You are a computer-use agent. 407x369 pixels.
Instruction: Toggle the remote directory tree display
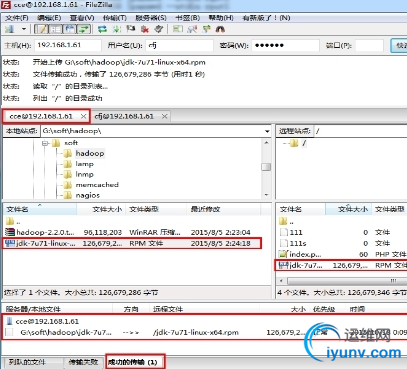coord(70,29)
